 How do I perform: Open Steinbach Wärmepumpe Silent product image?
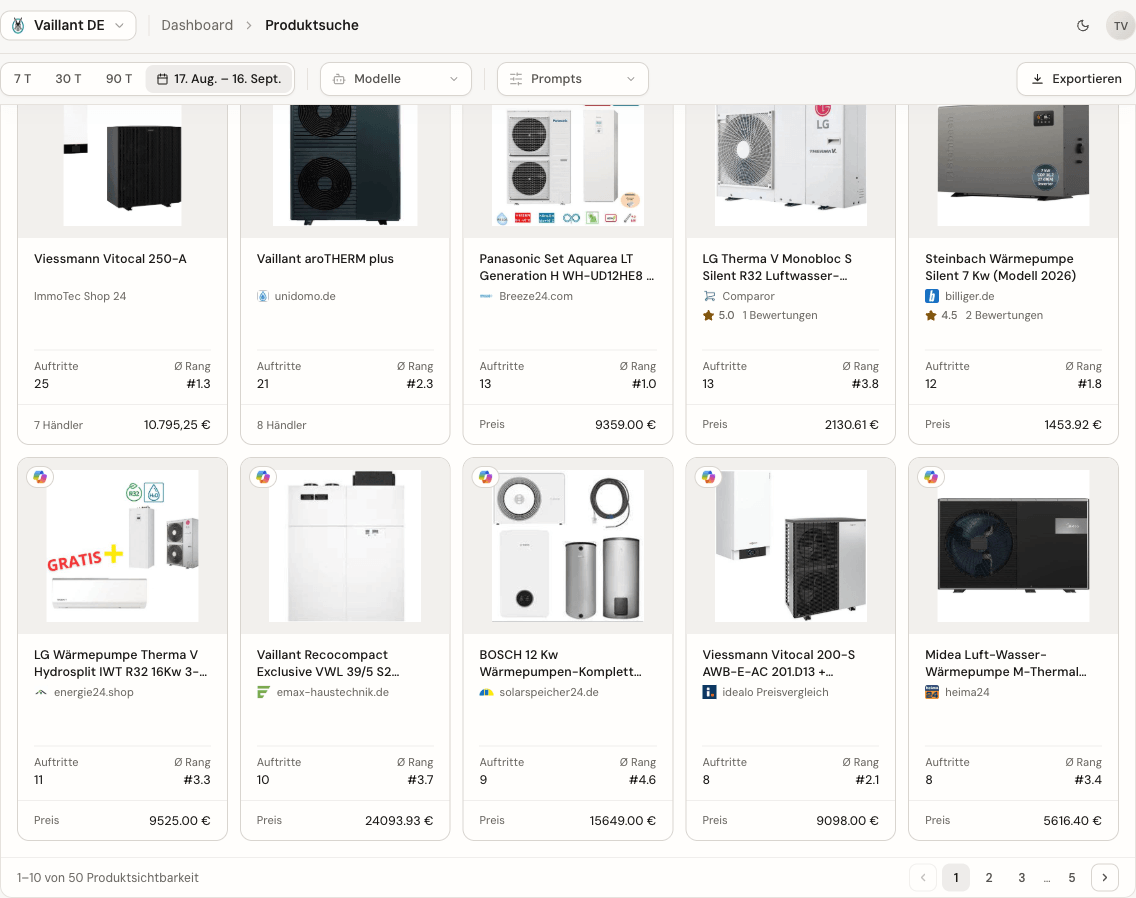(1014, 165)
